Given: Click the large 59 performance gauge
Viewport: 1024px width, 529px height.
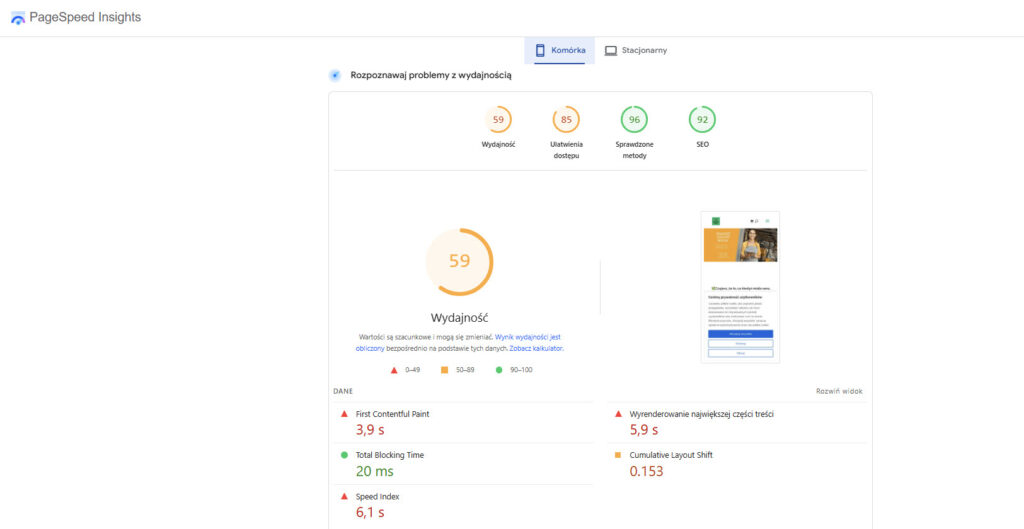Looking at the screenshot, I should click(459, 262).
